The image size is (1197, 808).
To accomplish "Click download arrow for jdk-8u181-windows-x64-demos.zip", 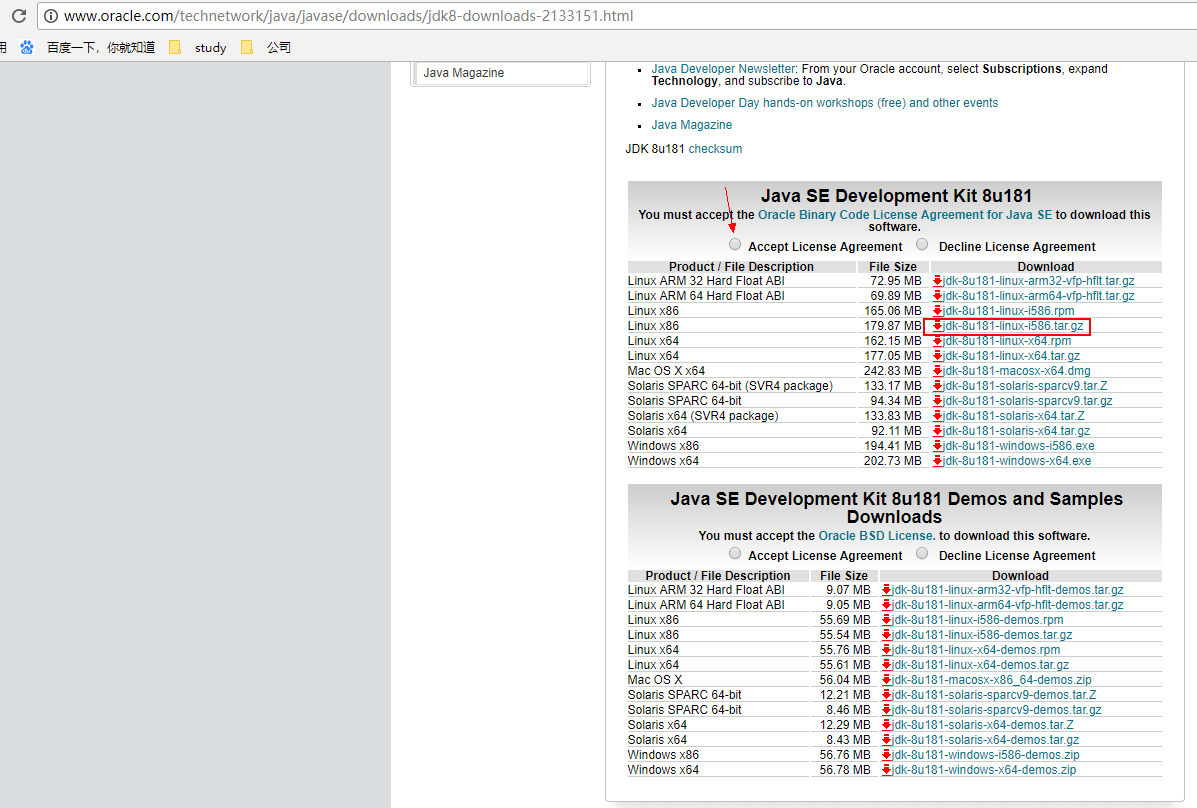I will coord(886,770).
